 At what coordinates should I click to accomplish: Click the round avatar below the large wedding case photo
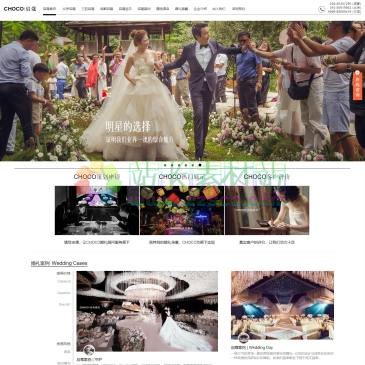(x=89, y=350)
